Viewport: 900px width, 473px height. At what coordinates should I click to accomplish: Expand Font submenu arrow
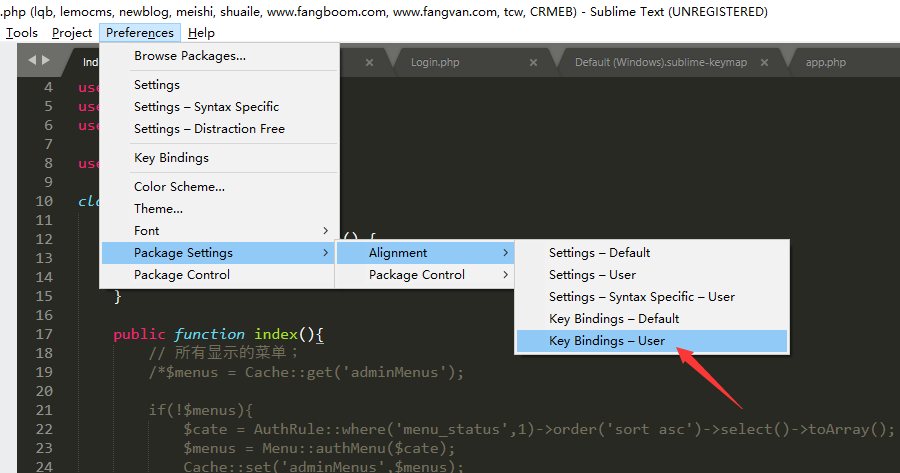tap(325, 231)
